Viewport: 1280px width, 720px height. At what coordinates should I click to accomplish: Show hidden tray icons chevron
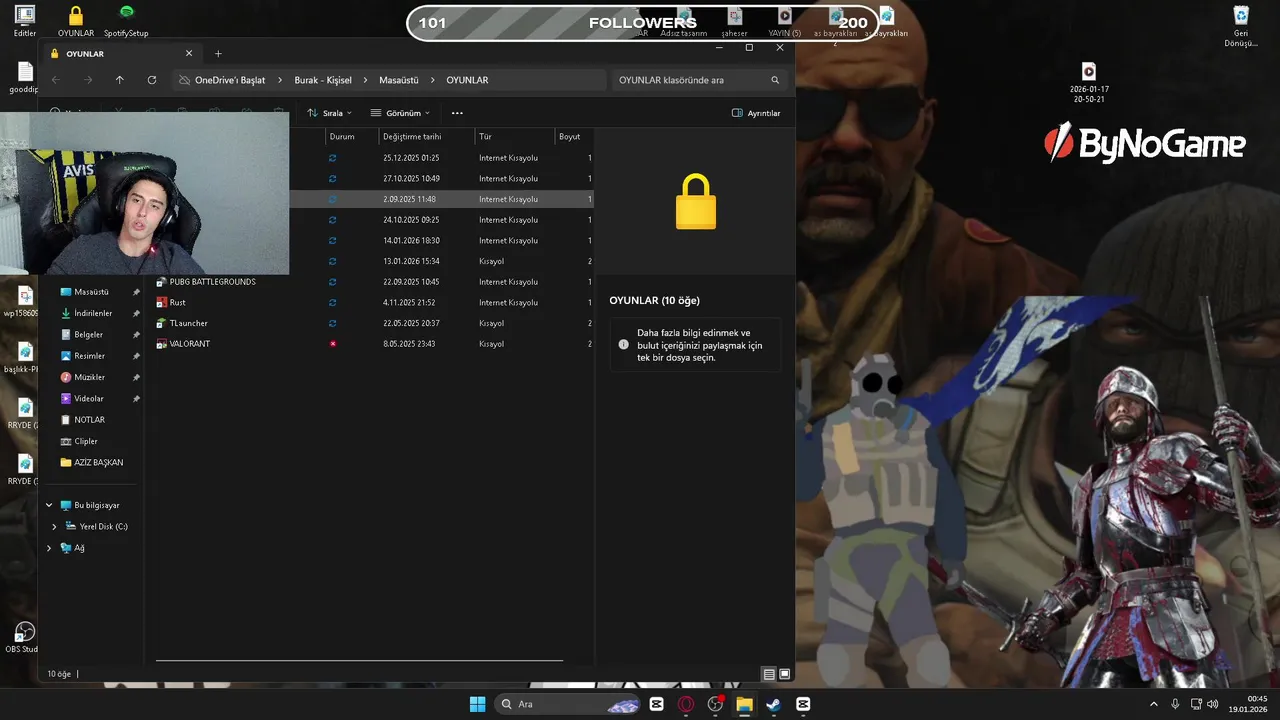1153,704
